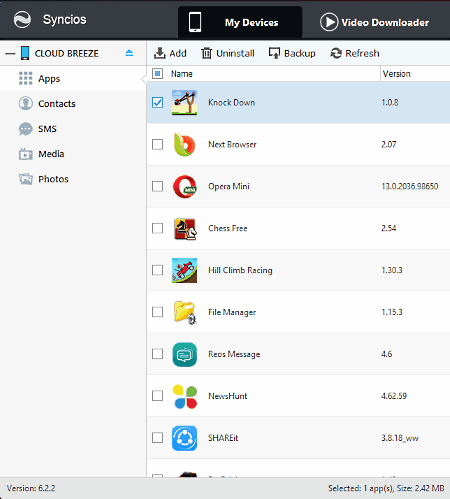The width and height of the screenshot is (450, 499).
Task: Click the Version: 6.2.2 status text
Action: pyautogui.click(x=31, y=488)
